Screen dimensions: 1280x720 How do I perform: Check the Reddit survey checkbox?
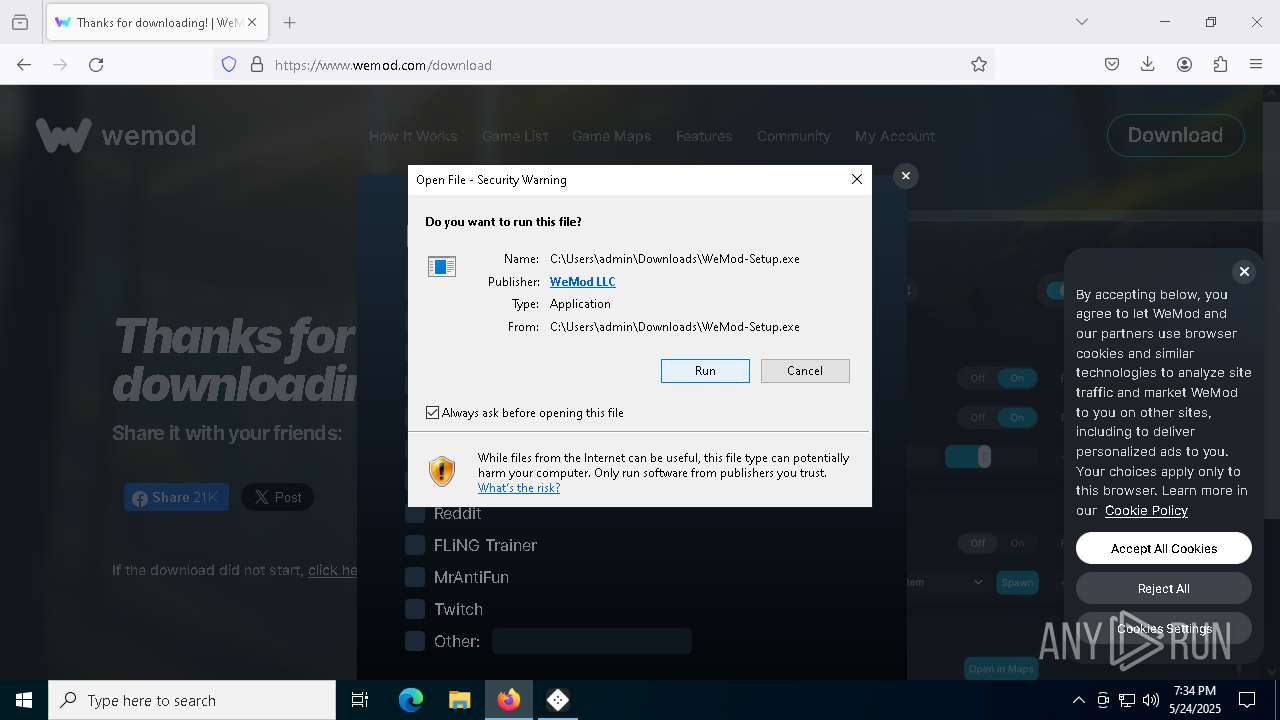415,513
